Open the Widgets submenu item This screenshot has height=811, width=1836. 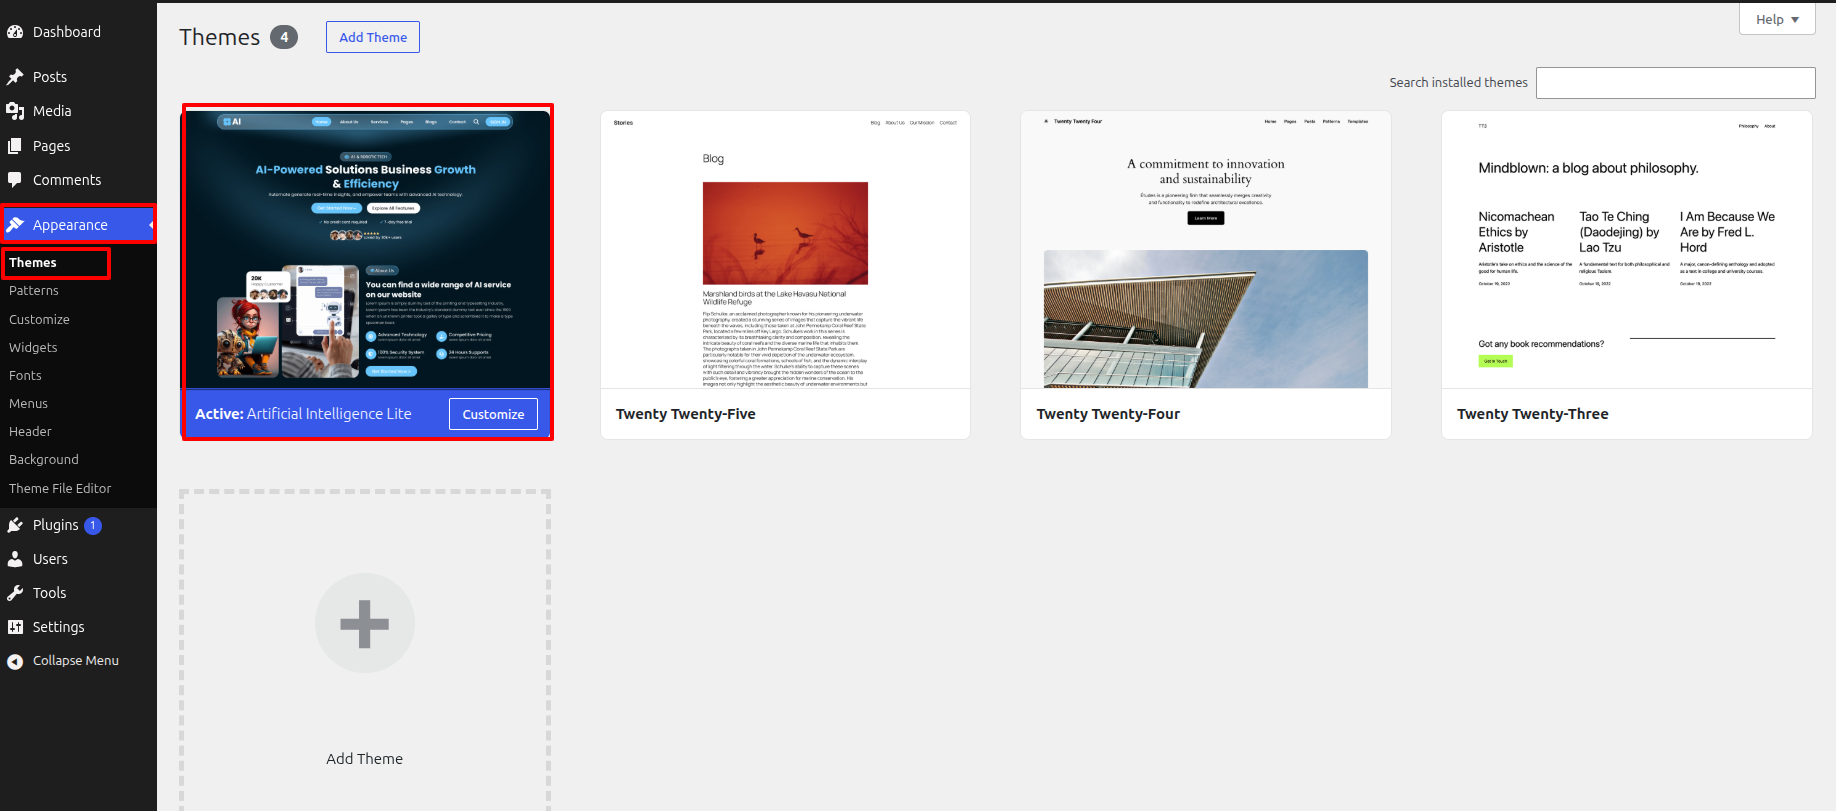(33, 348)
